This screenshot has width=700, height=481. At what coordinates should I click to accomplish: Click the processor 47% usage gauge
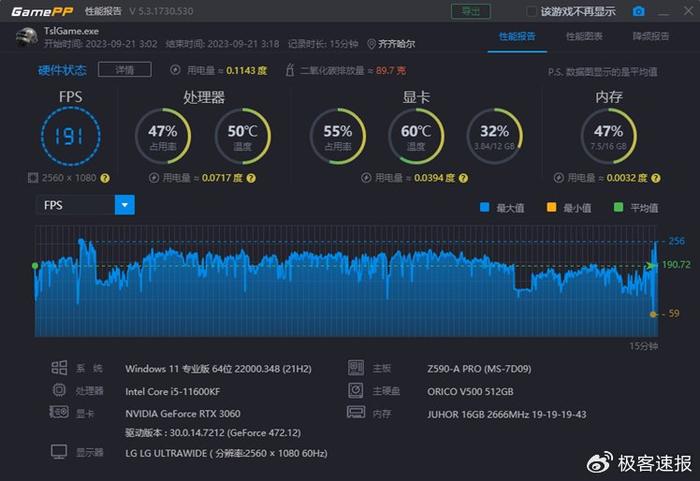click(163, 136)
